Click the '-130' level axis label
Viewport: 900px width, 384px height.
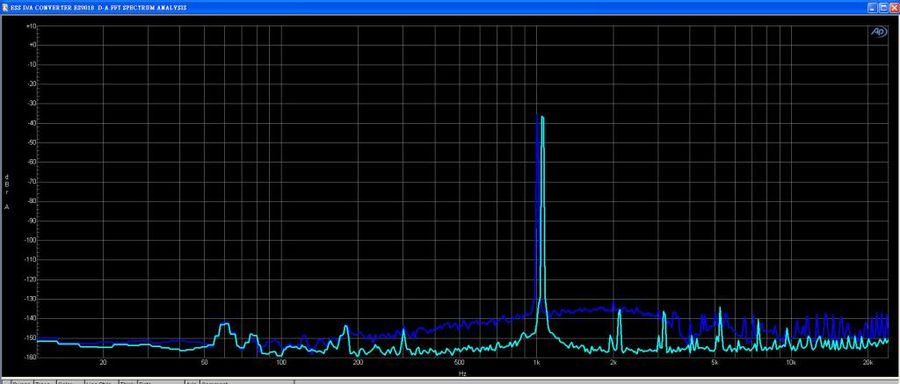click(31, 298)
